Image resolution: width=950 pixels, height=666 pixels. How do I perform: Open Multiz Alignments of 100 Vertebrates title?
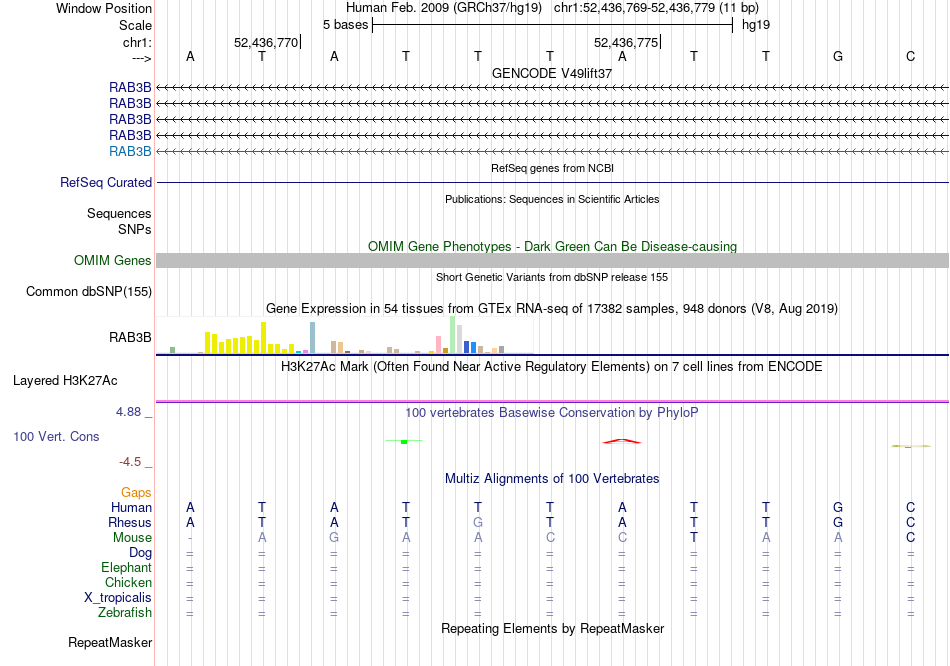click(x=552, y=479)
